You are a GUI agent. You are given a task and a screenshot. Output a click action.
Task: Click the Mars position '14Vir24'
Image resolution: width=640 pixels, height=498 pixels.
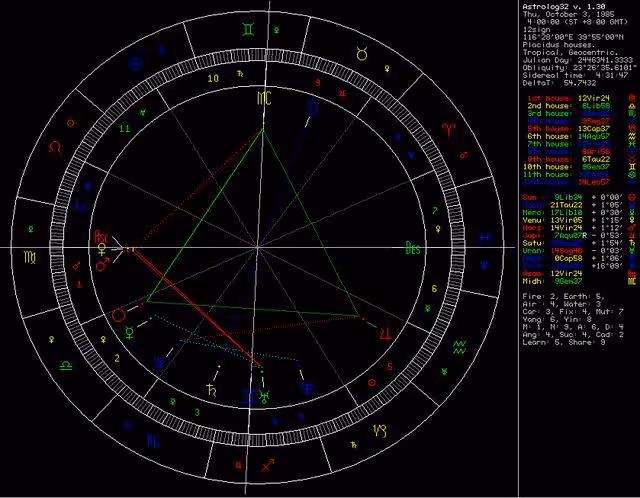[x=566, y=228]
